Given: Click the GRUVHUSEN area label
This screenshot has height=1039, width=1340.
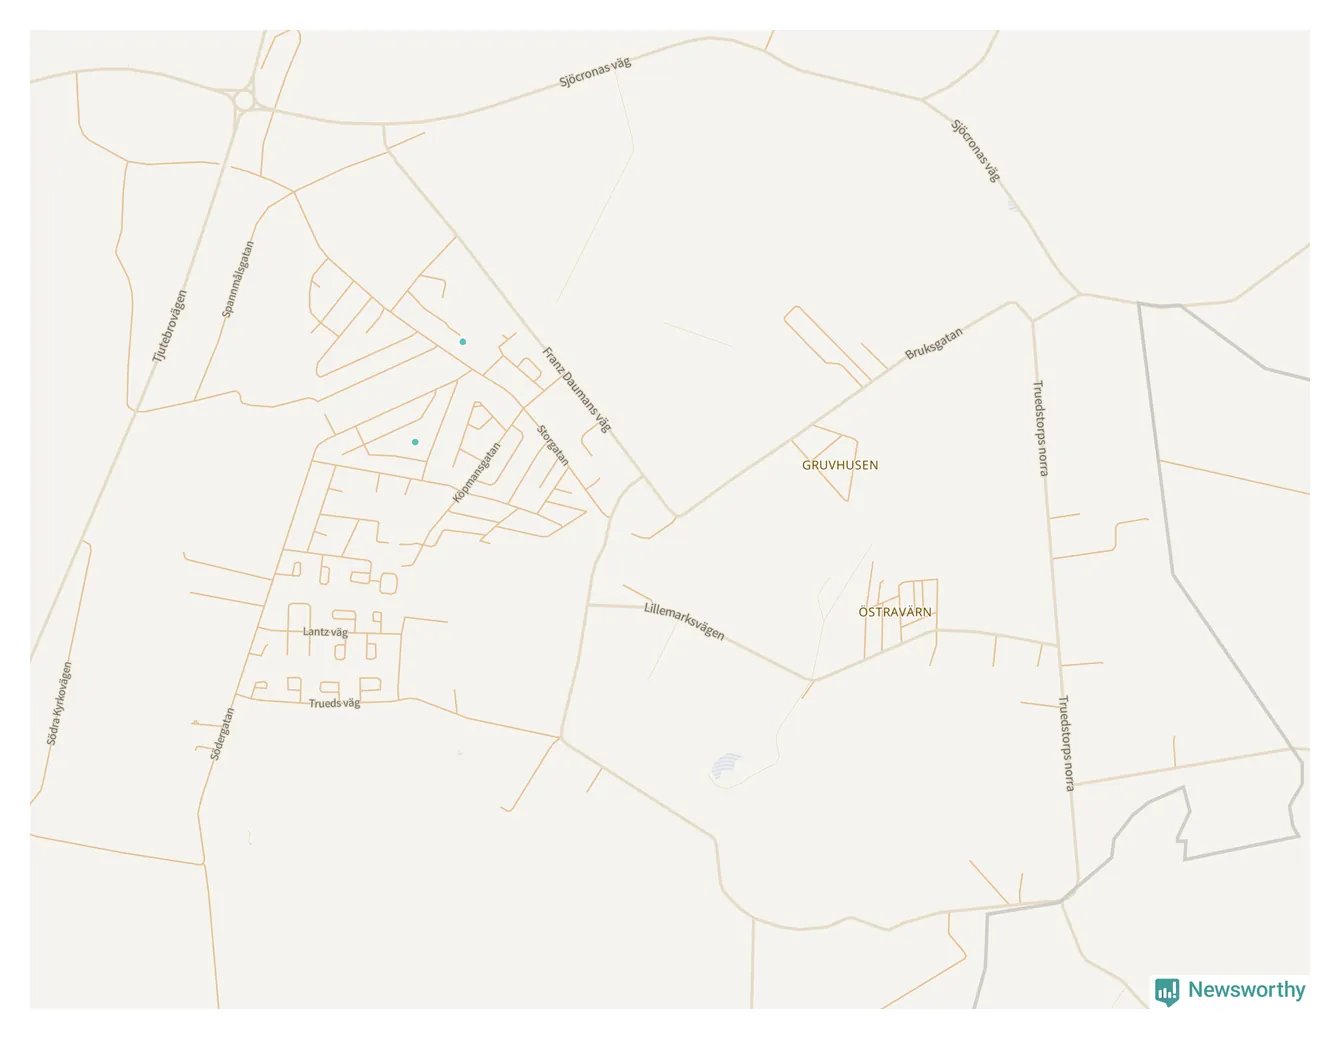Looking at the screenshot, I should 840,465.
